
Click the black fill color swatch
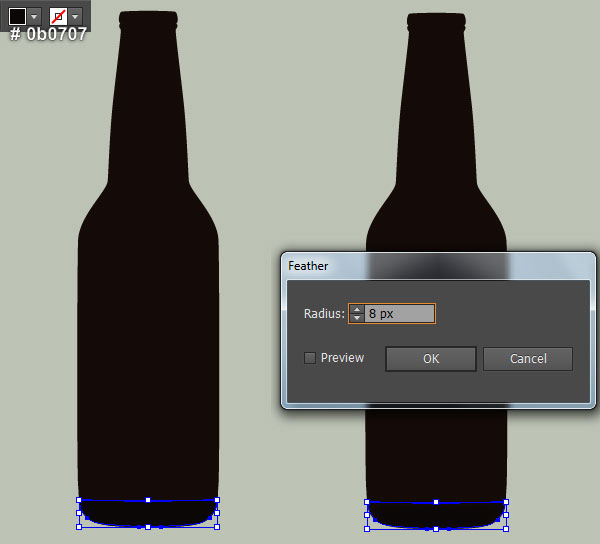pos(17,16)
